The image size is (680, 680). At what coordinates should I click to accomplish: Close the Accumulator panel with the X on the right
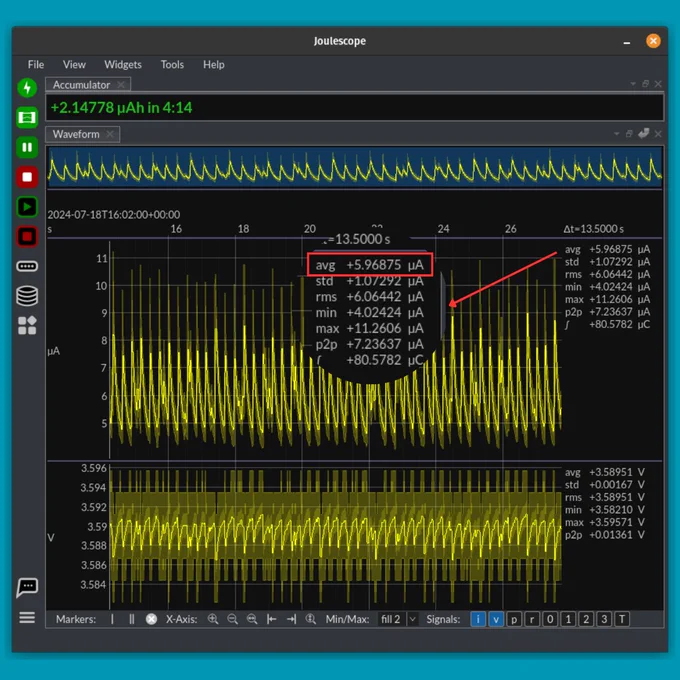658,84
